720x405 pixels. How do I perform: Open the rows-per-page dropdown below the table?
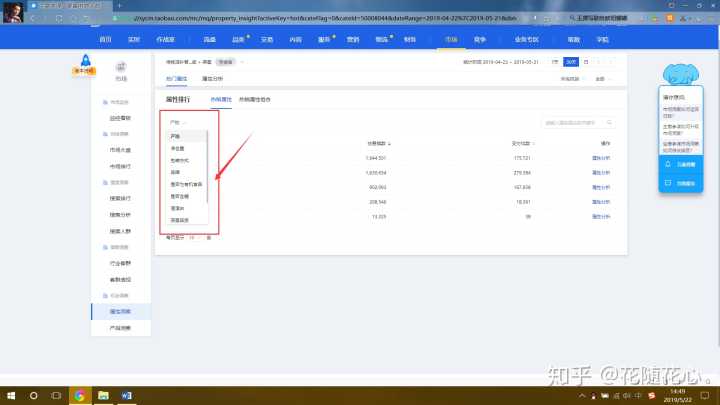tap(195, 237)
